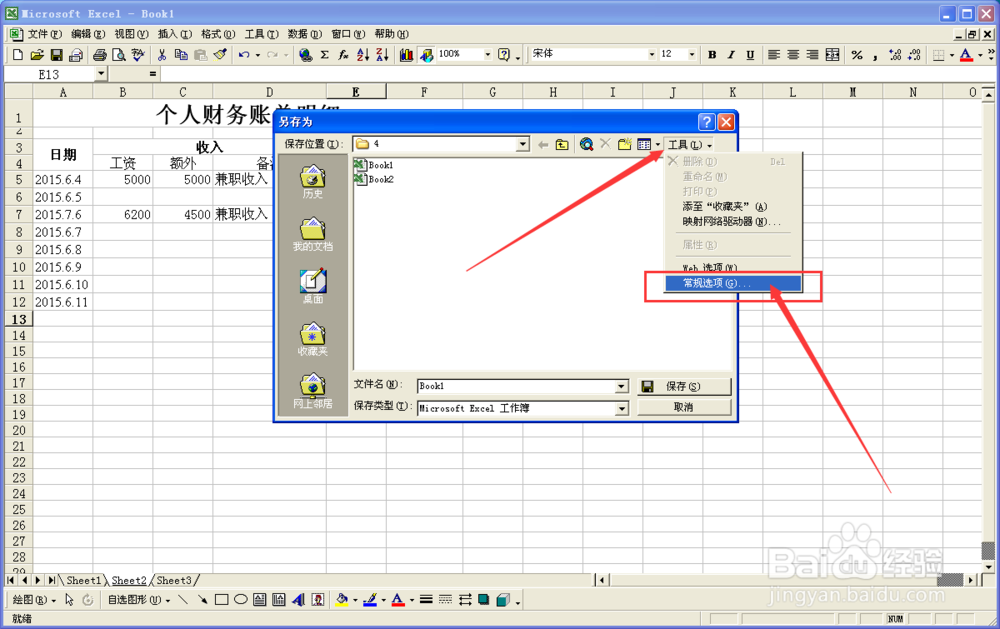Click the Sort Descending icon
This screenshot has height=629, width=1000.
[382, 55]
